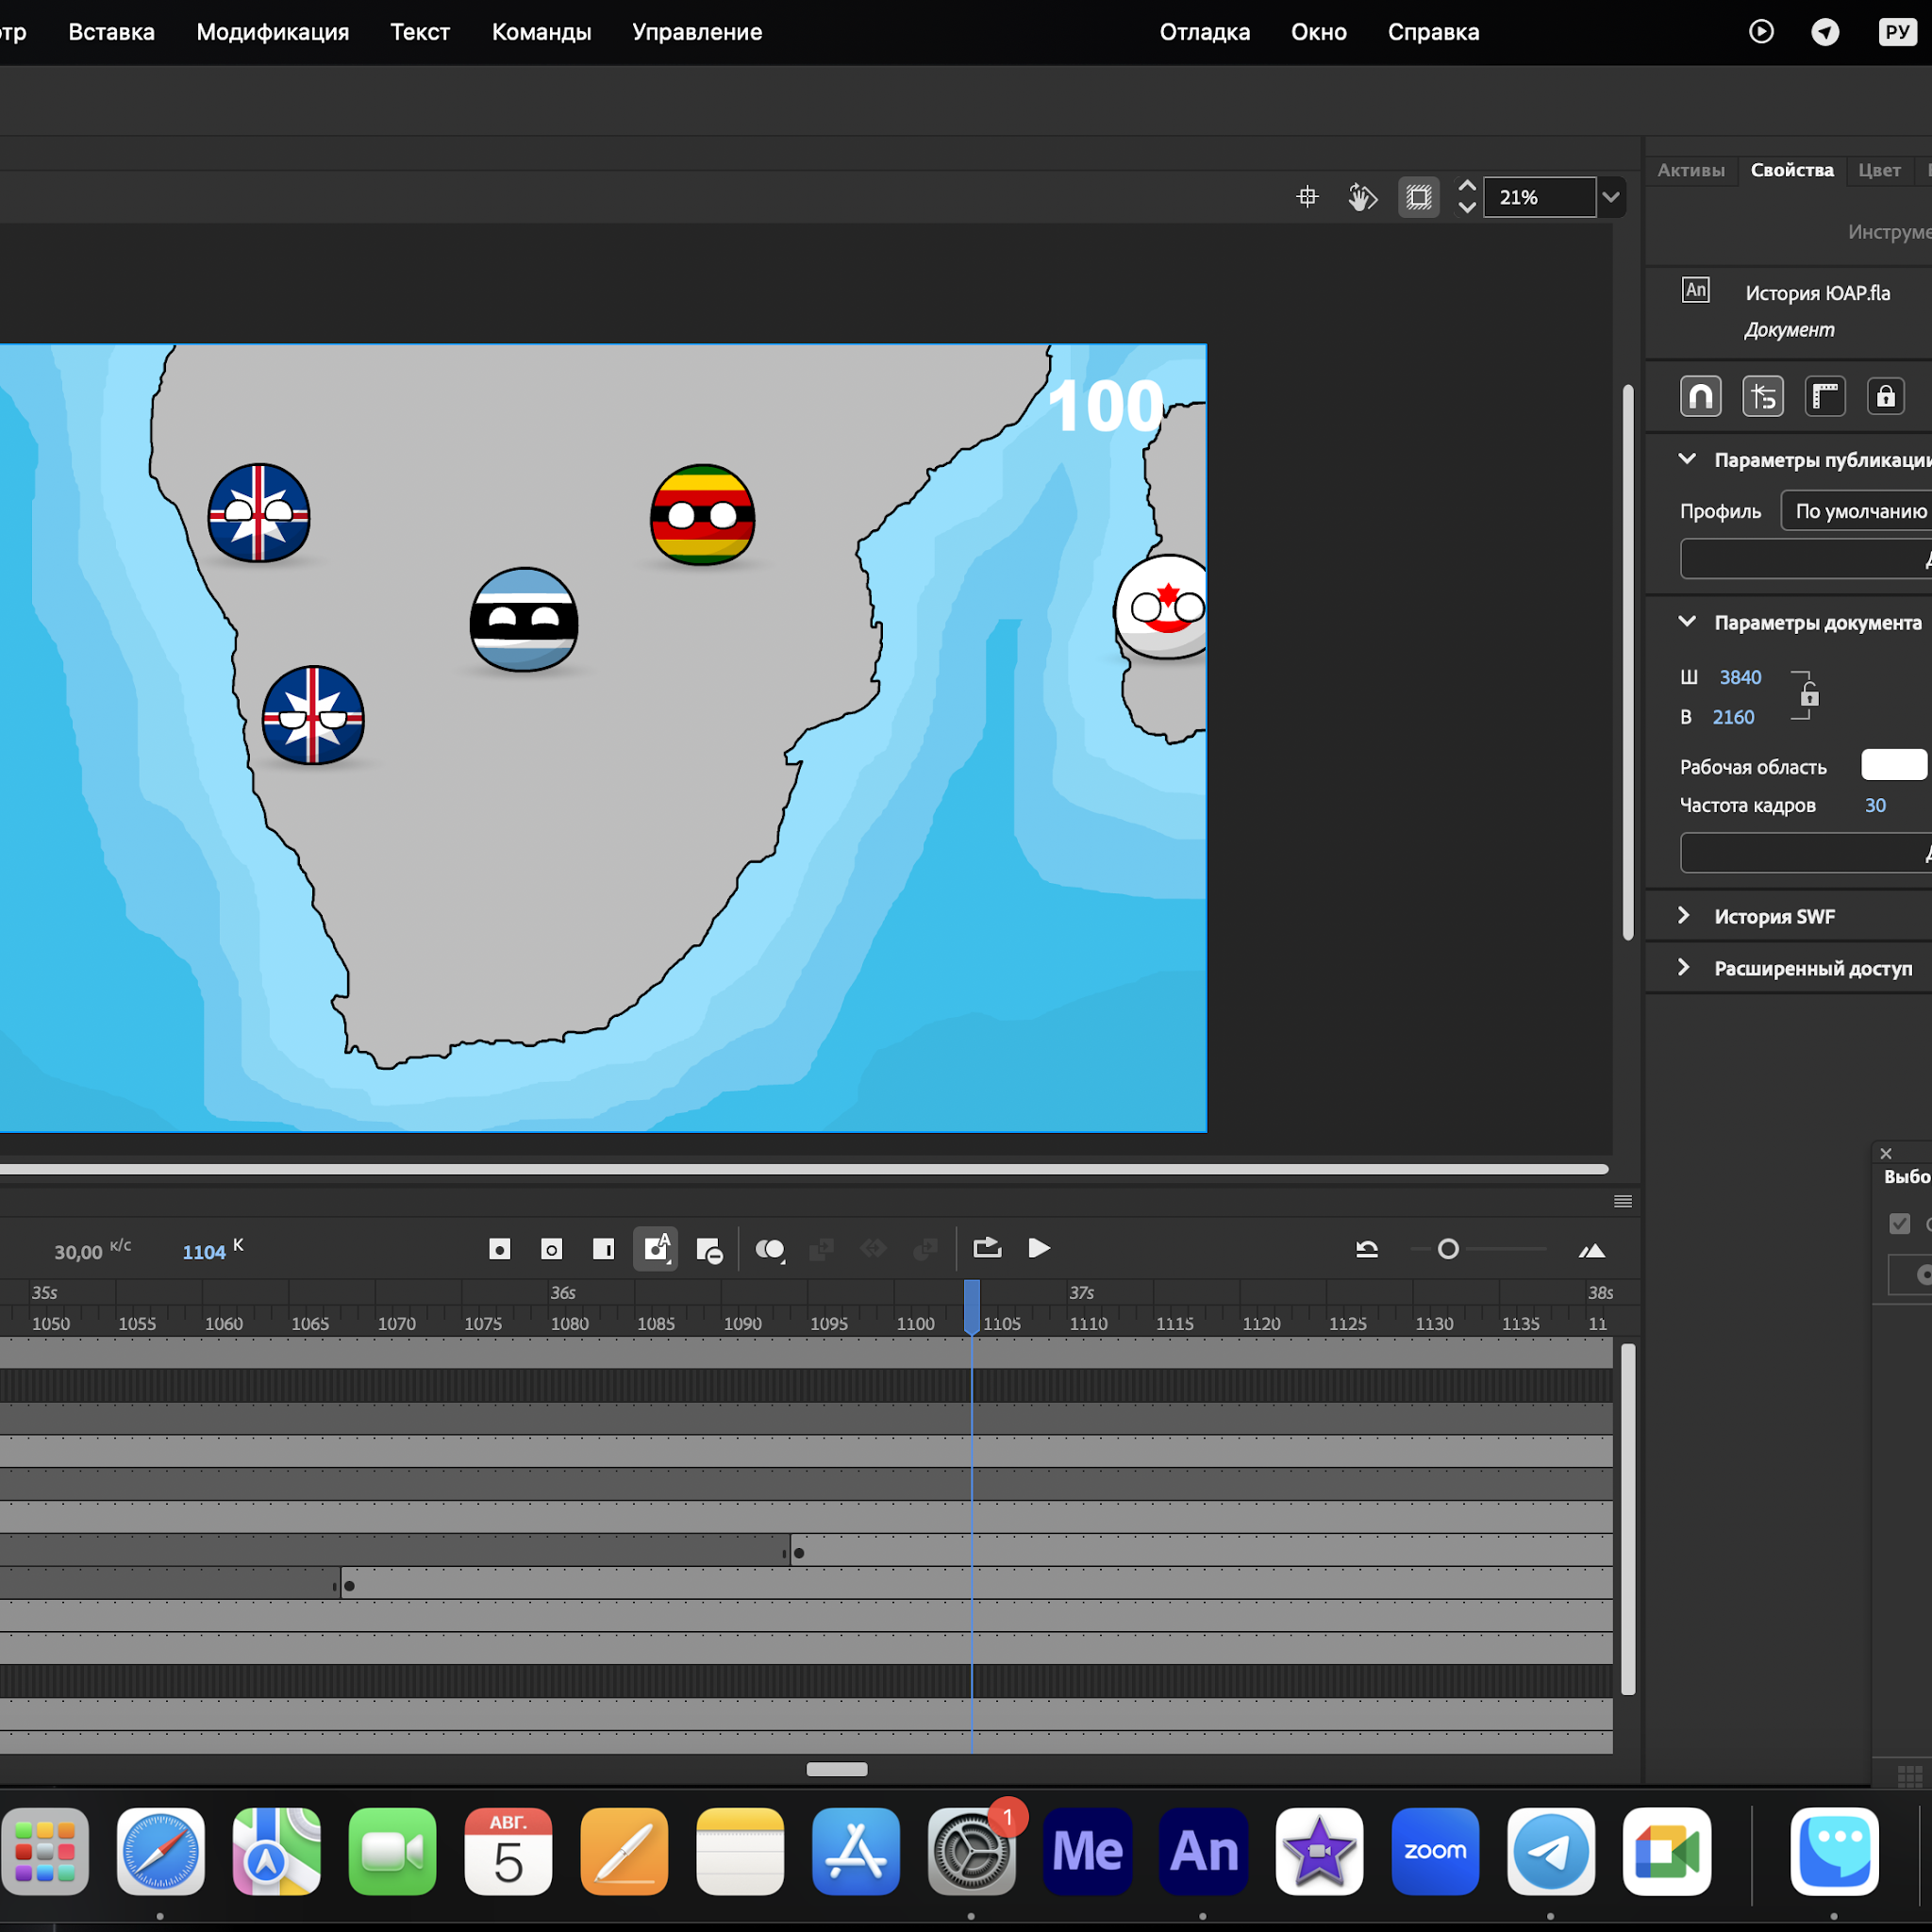
Task: Open the 21% zoom level dropdown
Action: tap(1610, 197)
